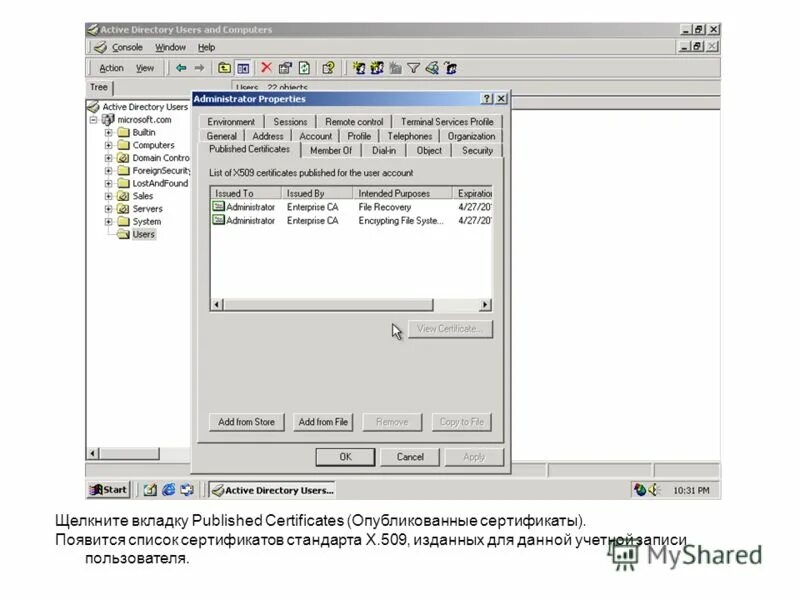Click the Intended Purposes column header
800x600 pixels.
[402, 193]
